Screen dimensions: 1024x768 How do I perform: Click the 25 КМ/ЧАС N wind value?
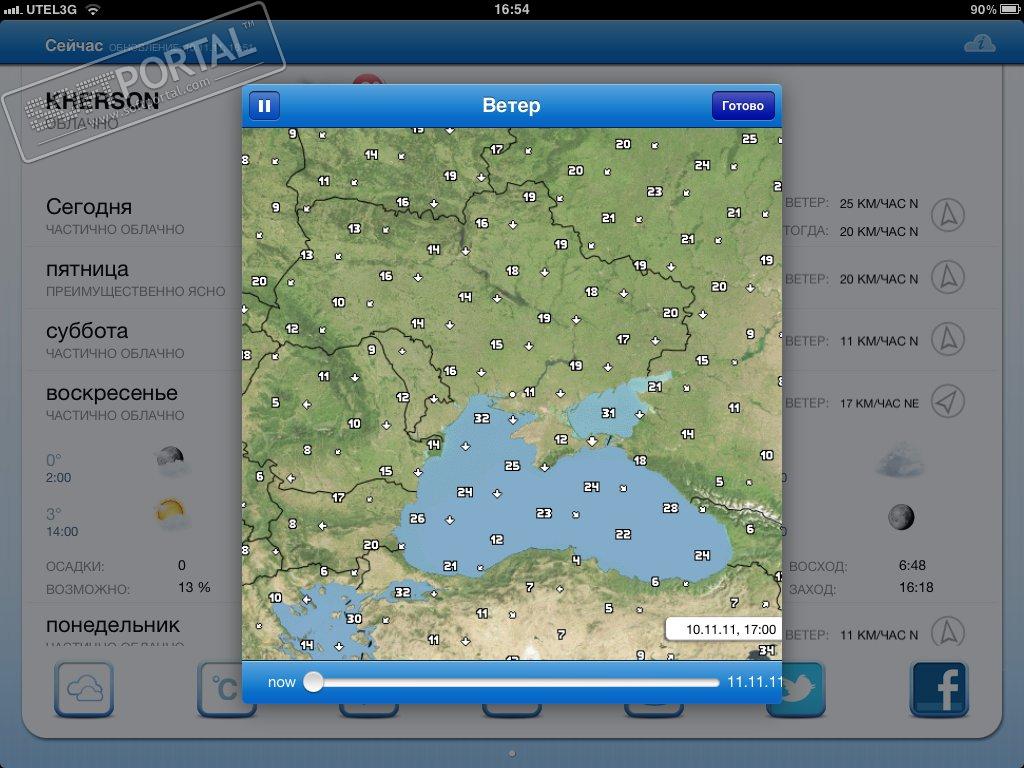pos(879,204)
